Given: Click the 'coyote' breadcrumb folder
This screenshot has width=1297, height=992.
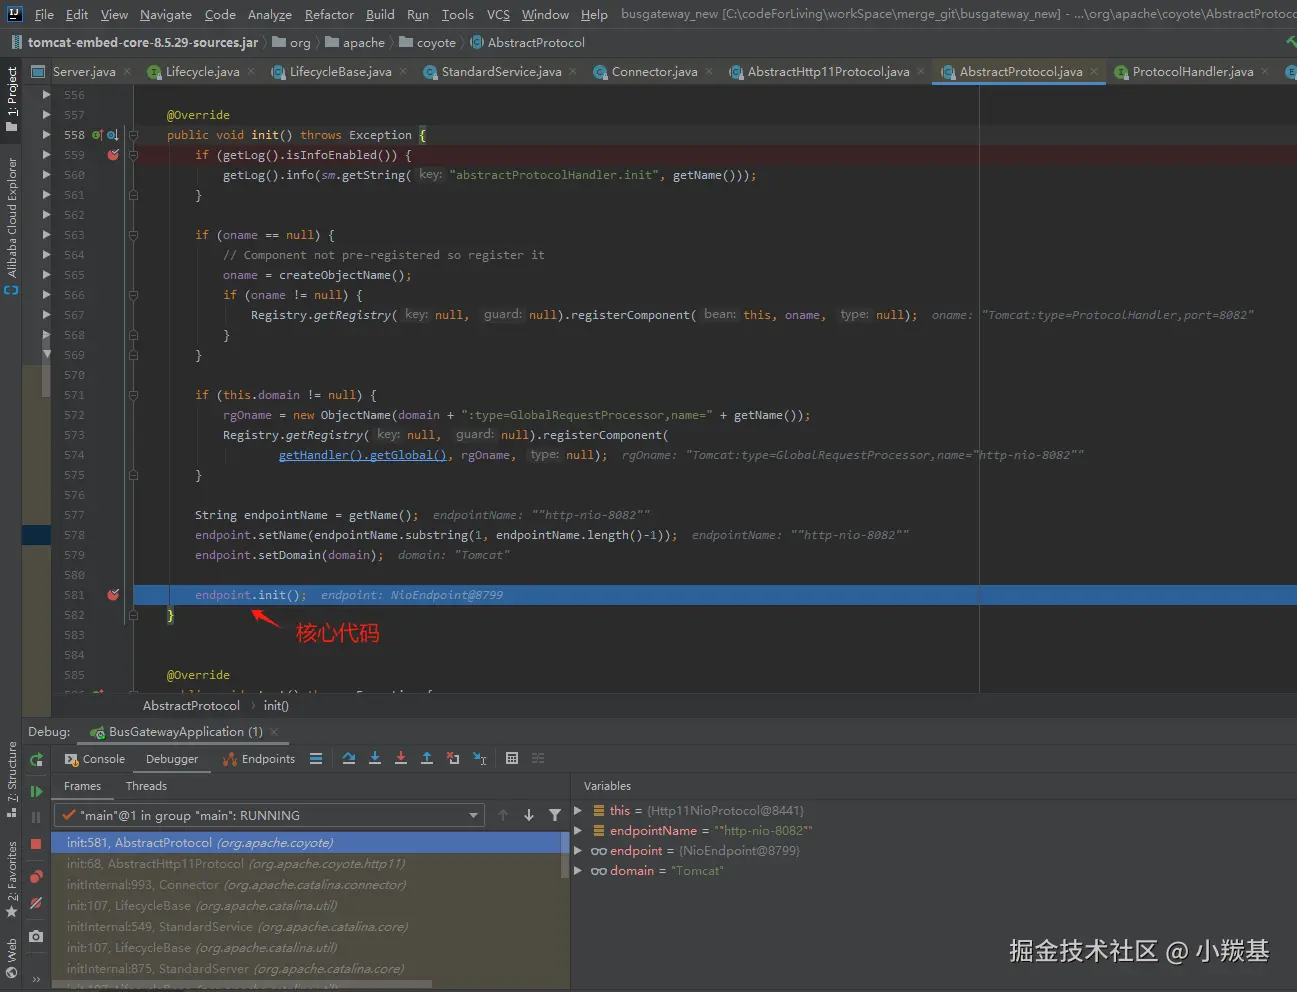Looking at the screenshot, I should tap(428, 42).
